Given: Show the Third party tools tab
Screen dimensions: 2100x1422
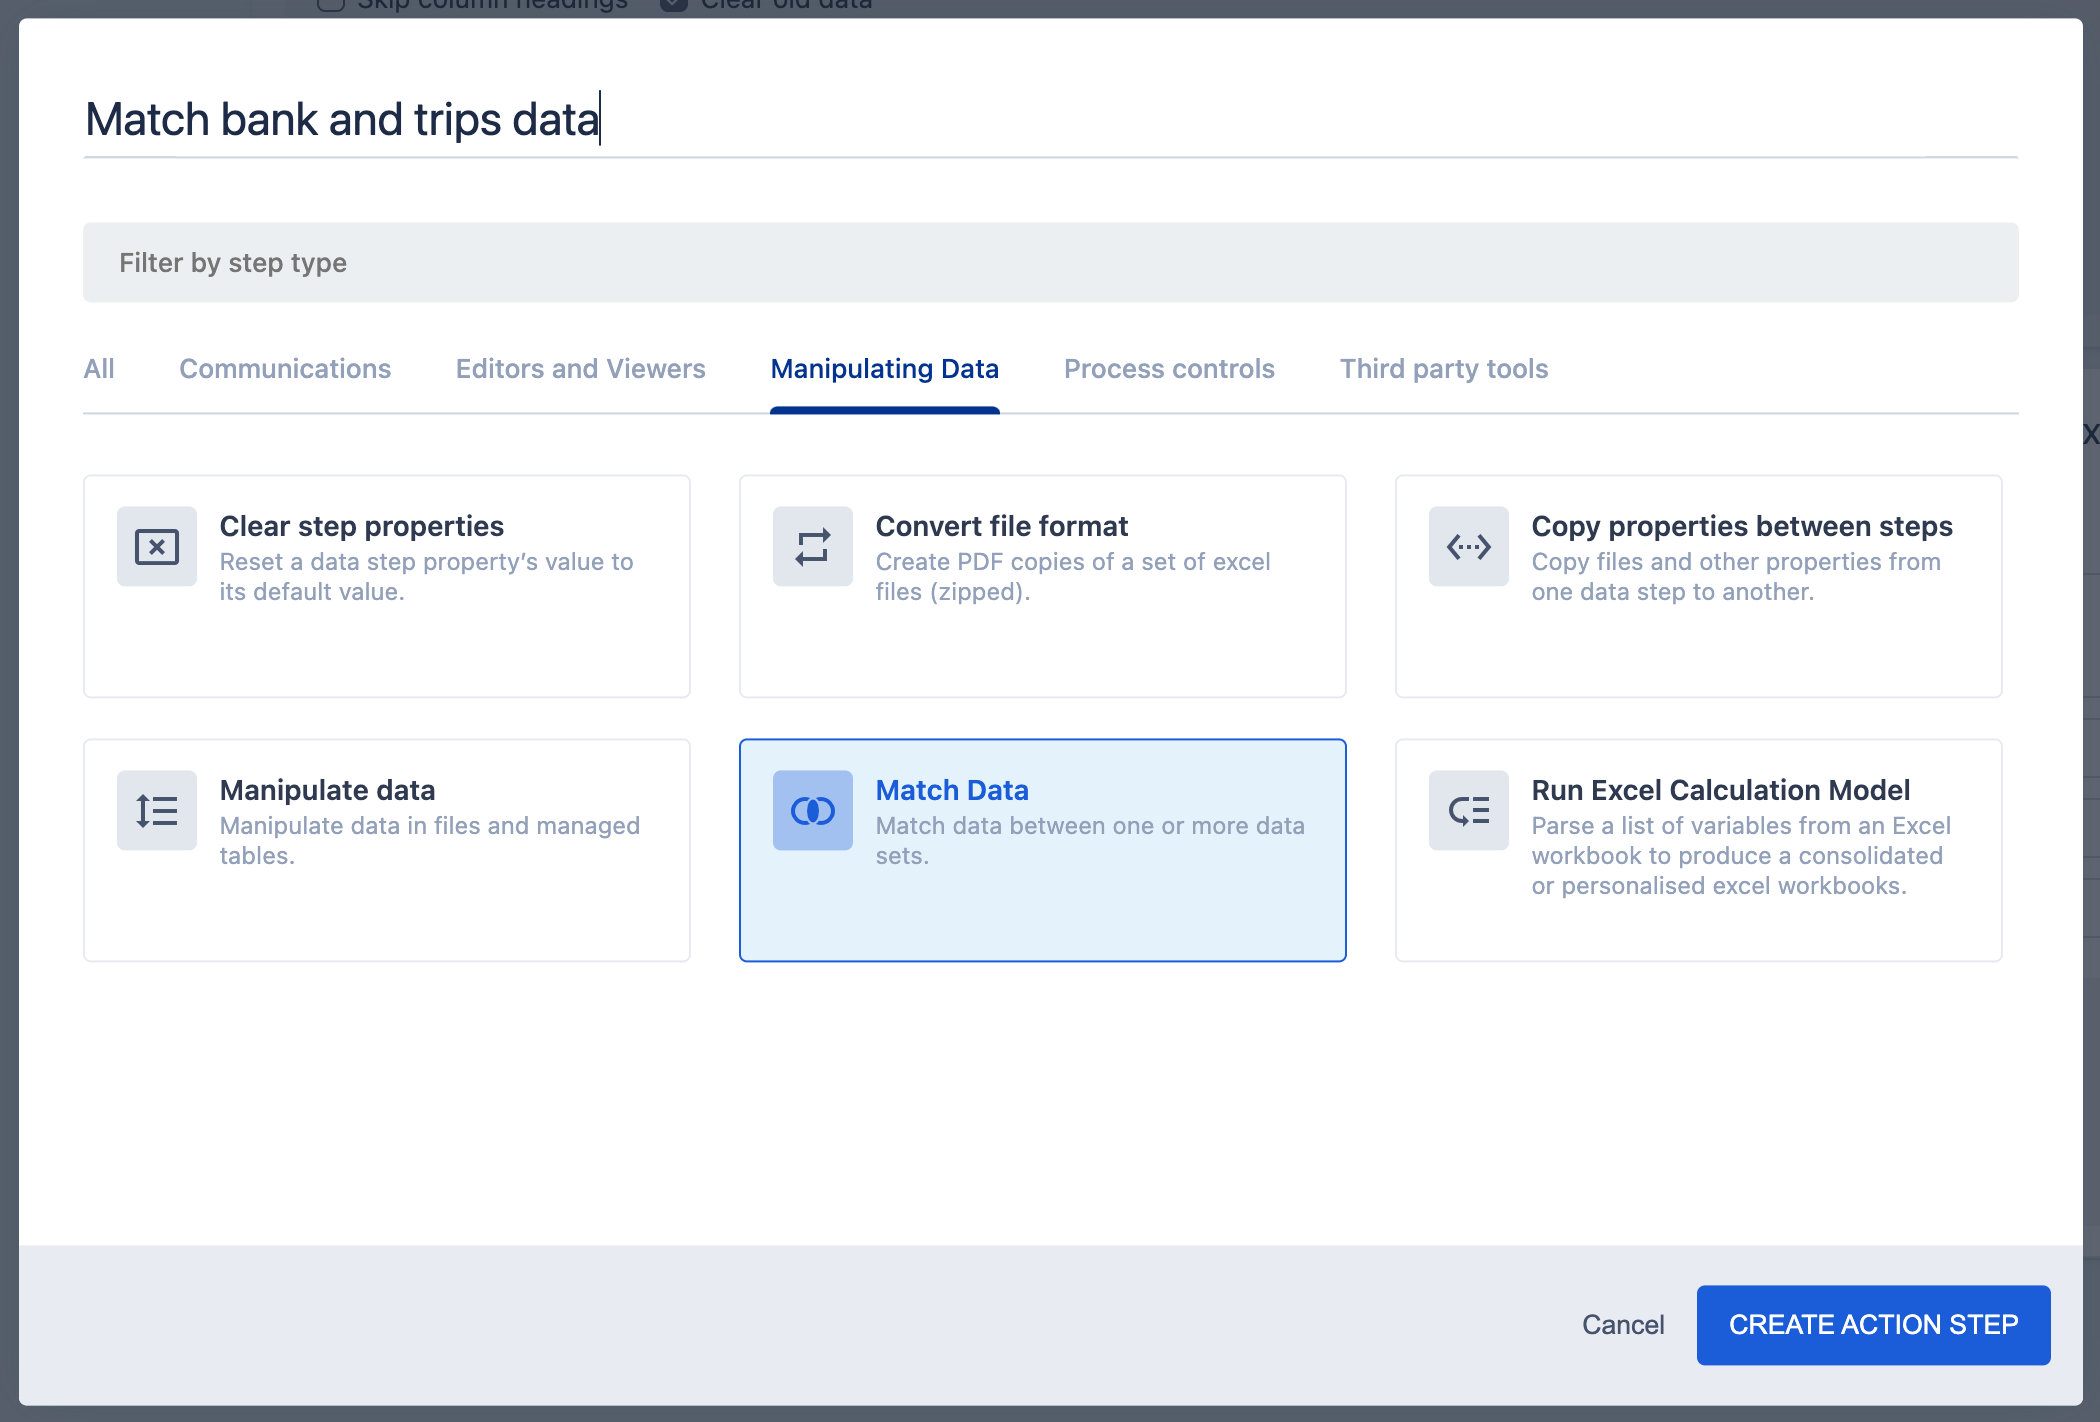Looking at the screenshot, I should 1443,369.
